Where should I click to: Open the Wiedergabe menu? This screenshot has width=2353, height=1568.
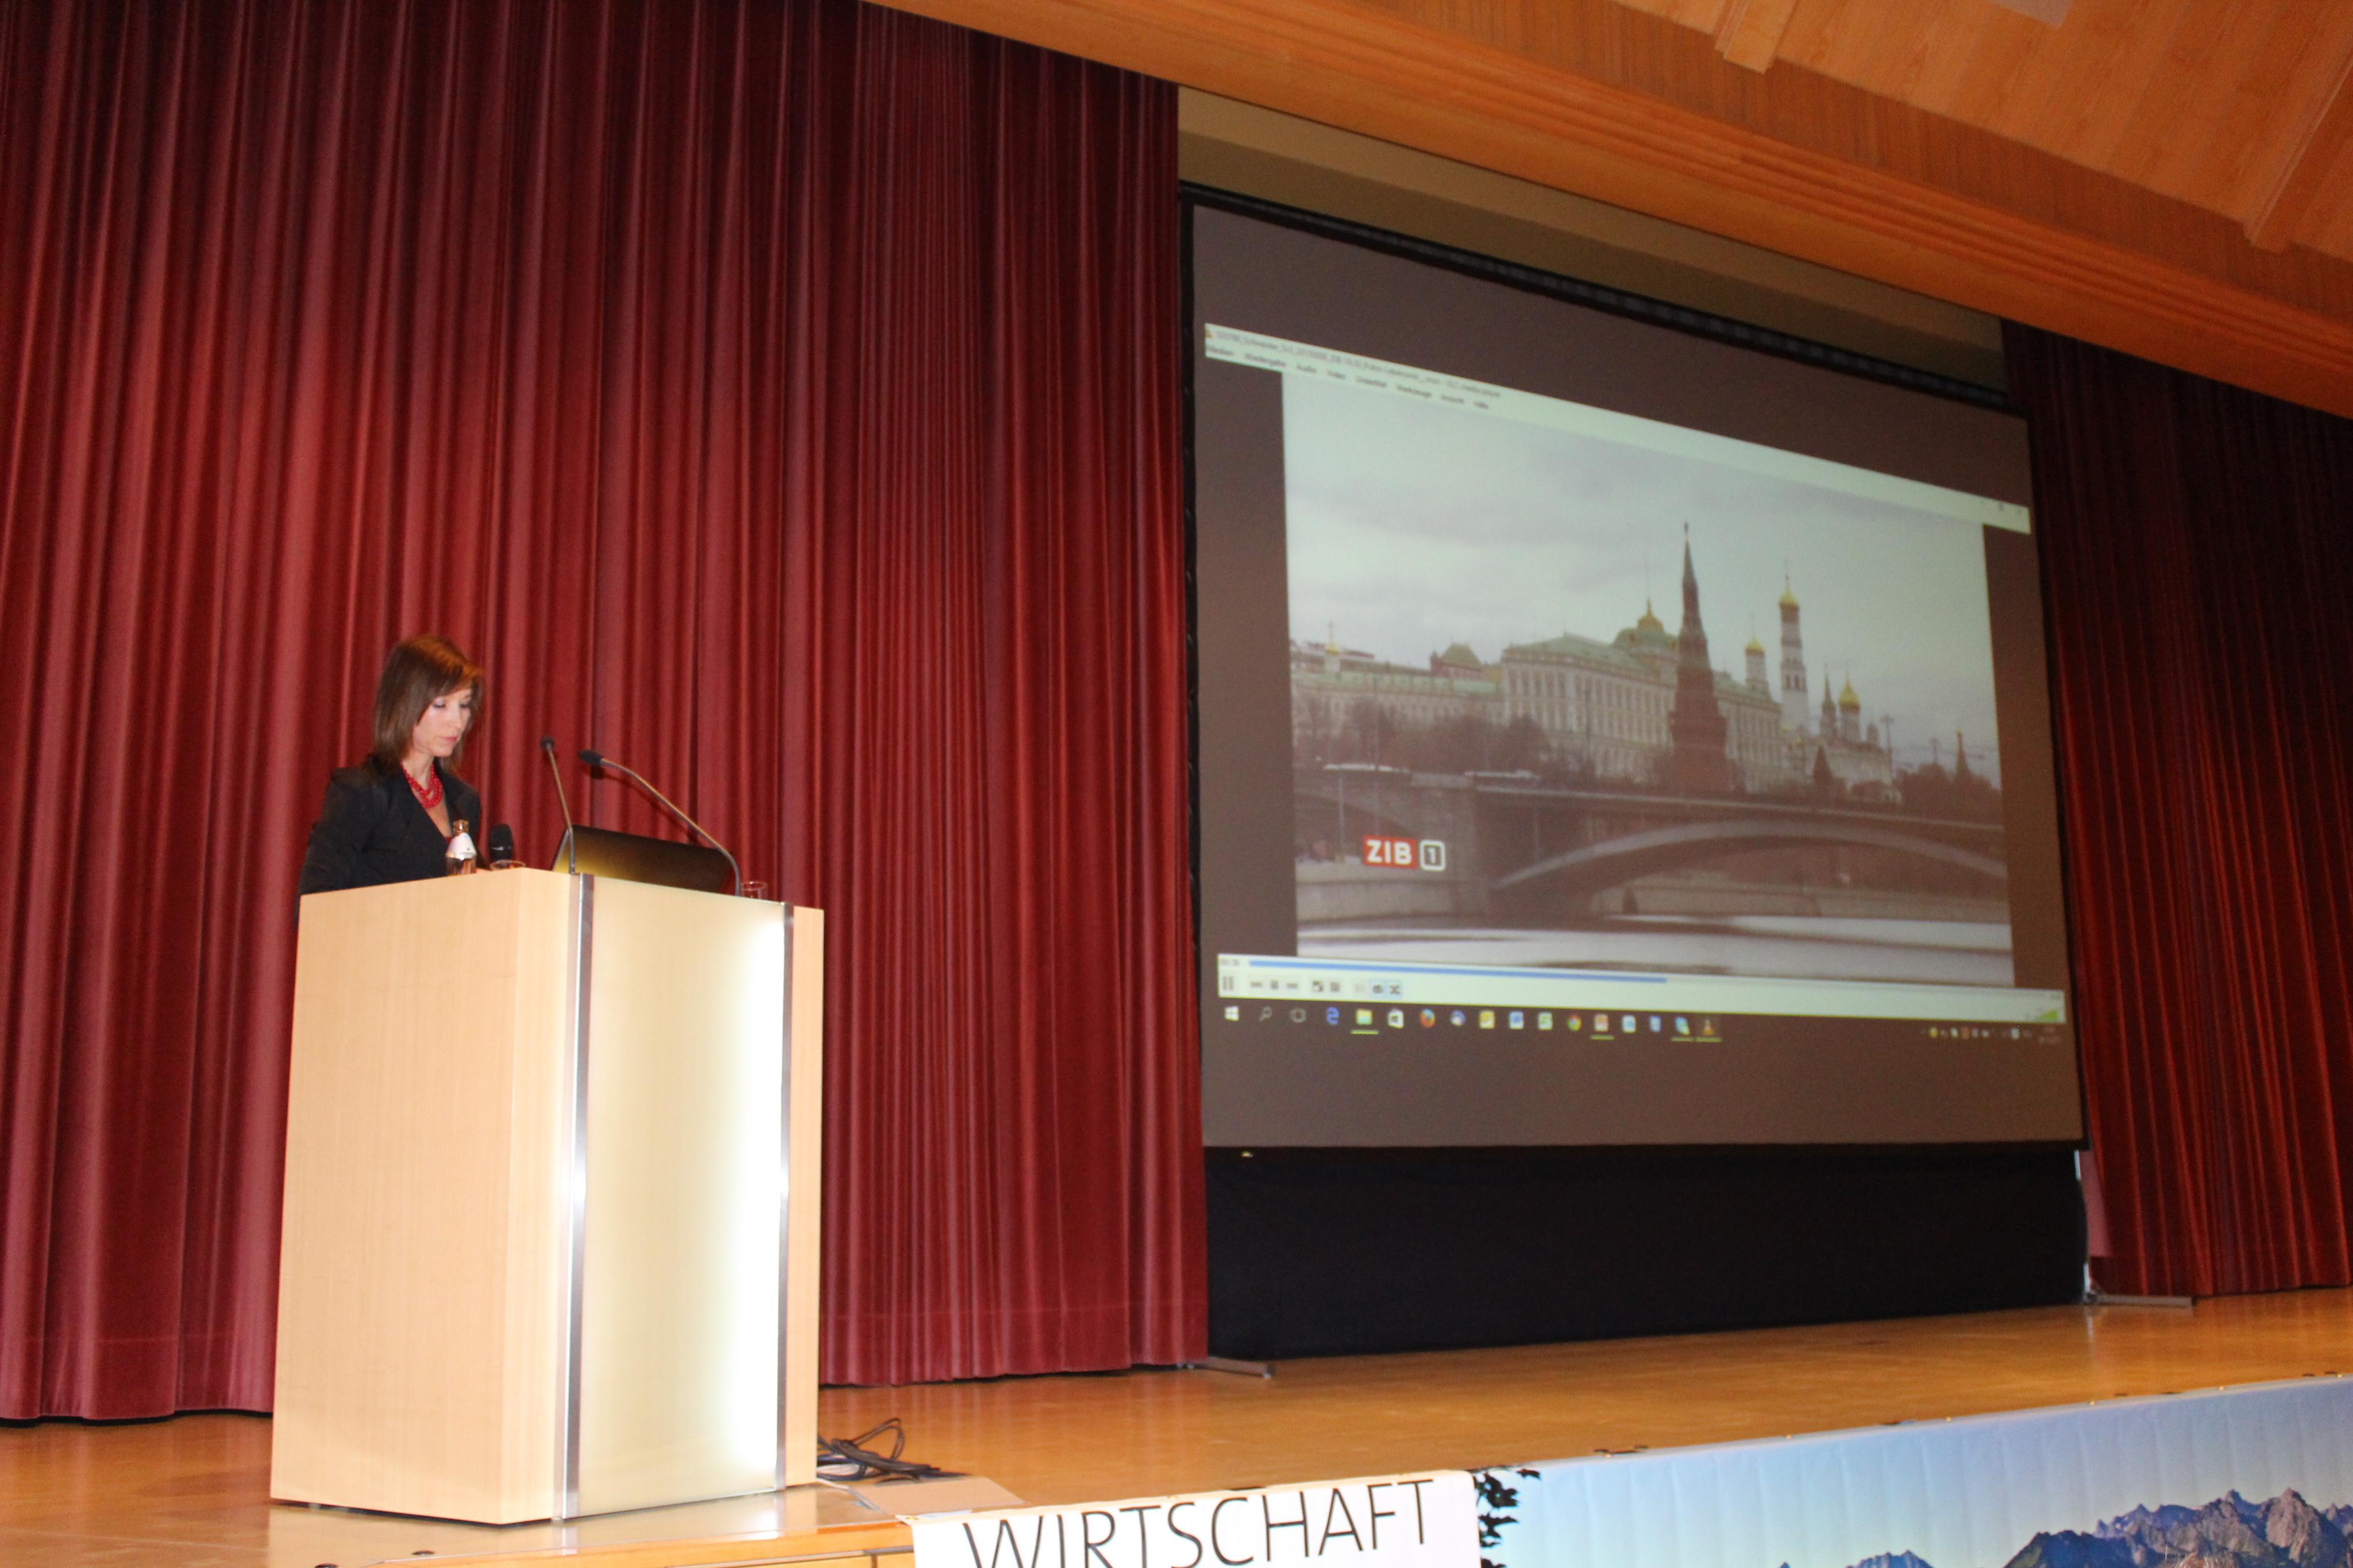pos(1265,362)
